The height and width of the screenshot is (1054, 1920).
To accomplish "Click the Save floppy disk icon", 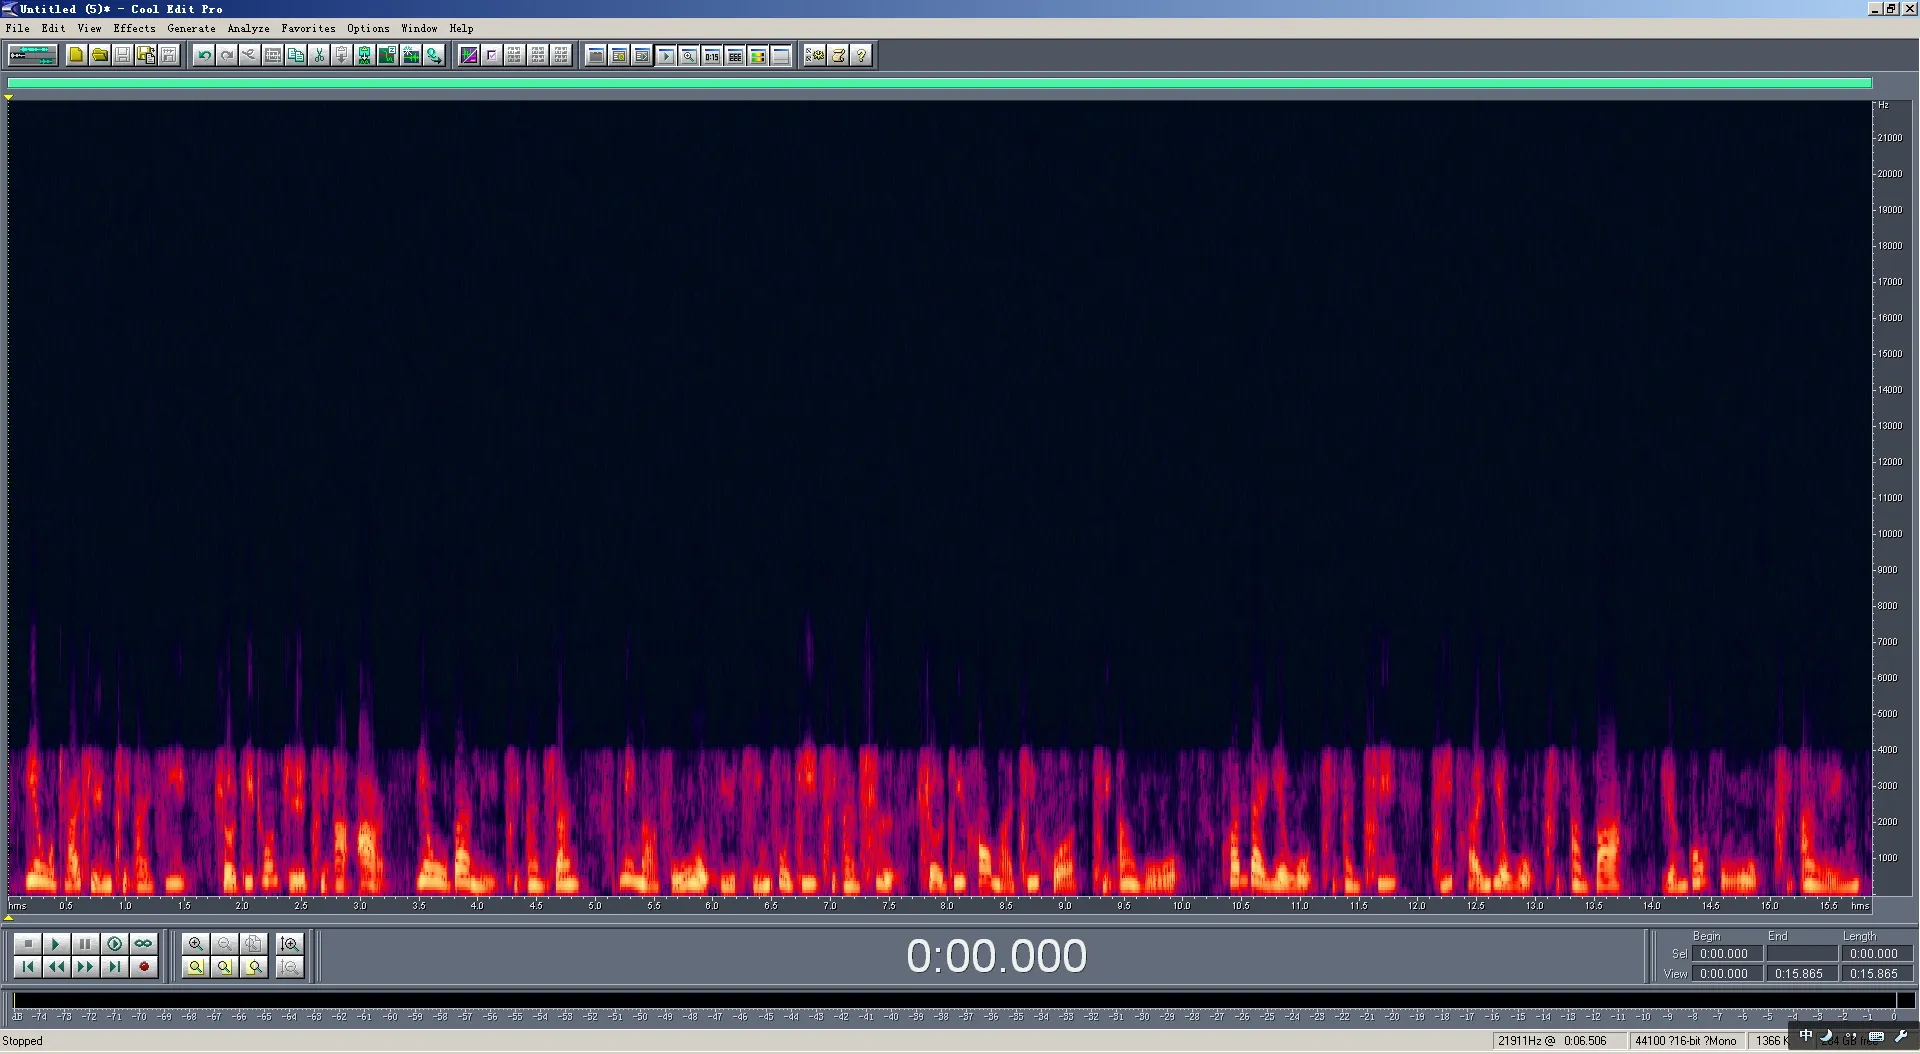I will pyautogui.click(x=122, y=55).
